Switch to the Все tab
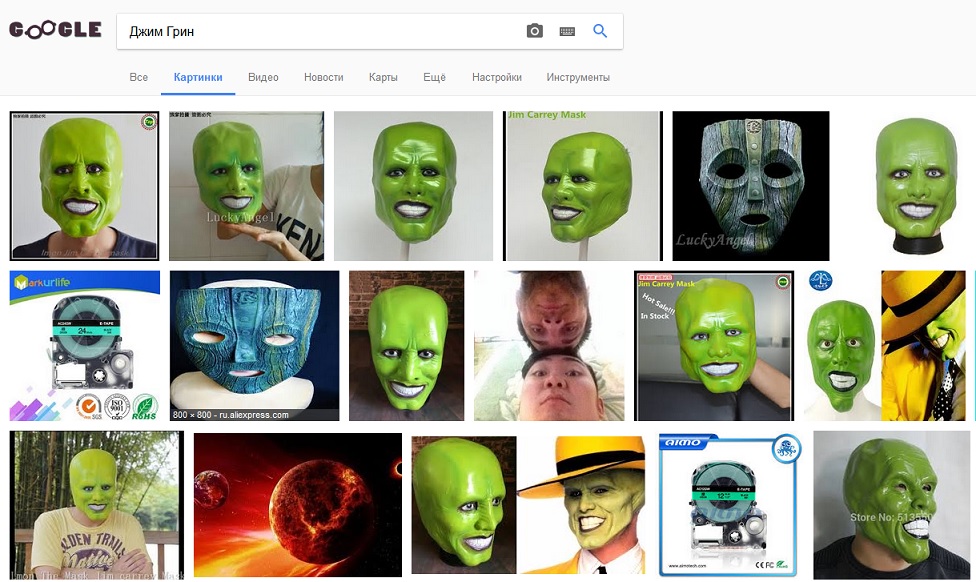The width and height of the screenshot is (976, 582). [x=139, y=77]
